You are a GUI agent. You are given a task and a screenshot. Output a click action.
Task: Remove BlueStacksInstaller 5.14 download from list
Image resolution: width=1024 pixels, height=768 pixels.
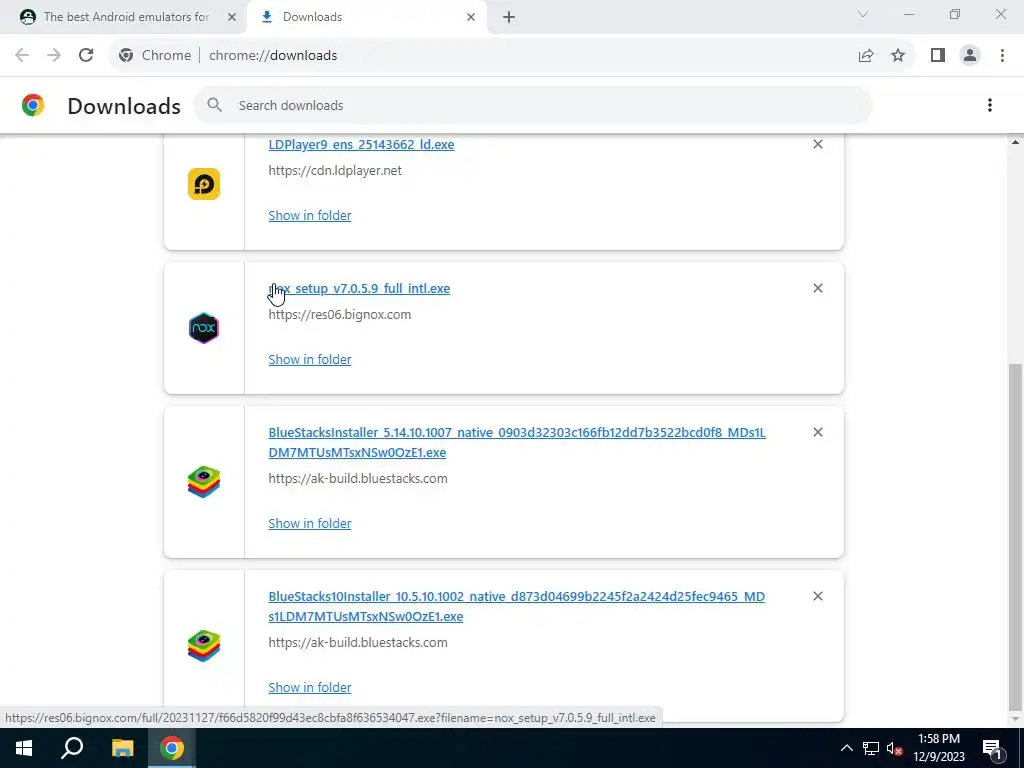(x=818, y=432)
